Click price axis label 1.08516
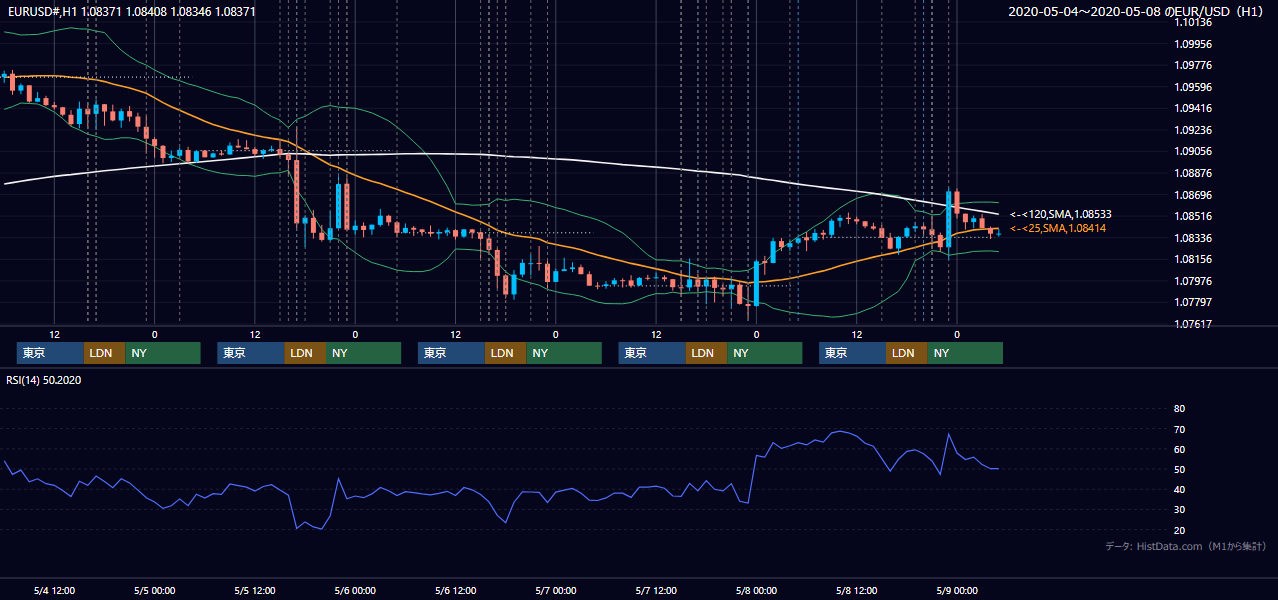The height and width of the screenshot is (600, 1278). coord(1193,216)
